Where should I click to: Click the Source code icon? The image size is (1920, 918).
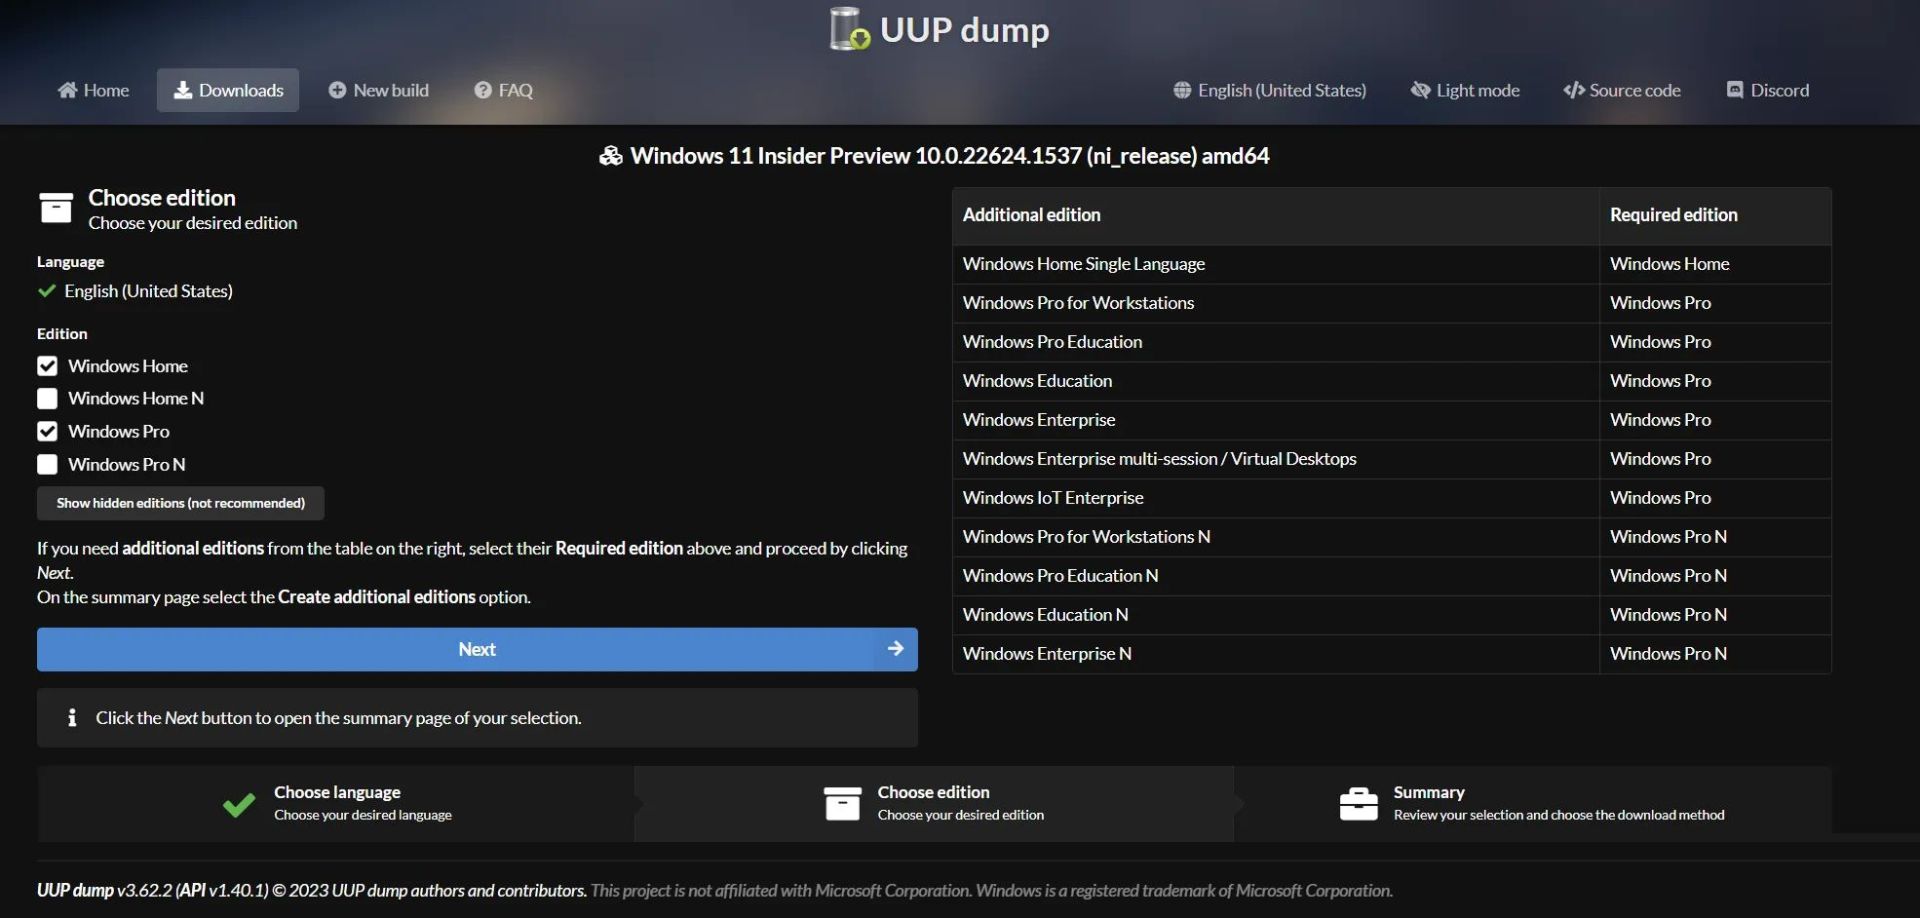[x=1573, y=90]
